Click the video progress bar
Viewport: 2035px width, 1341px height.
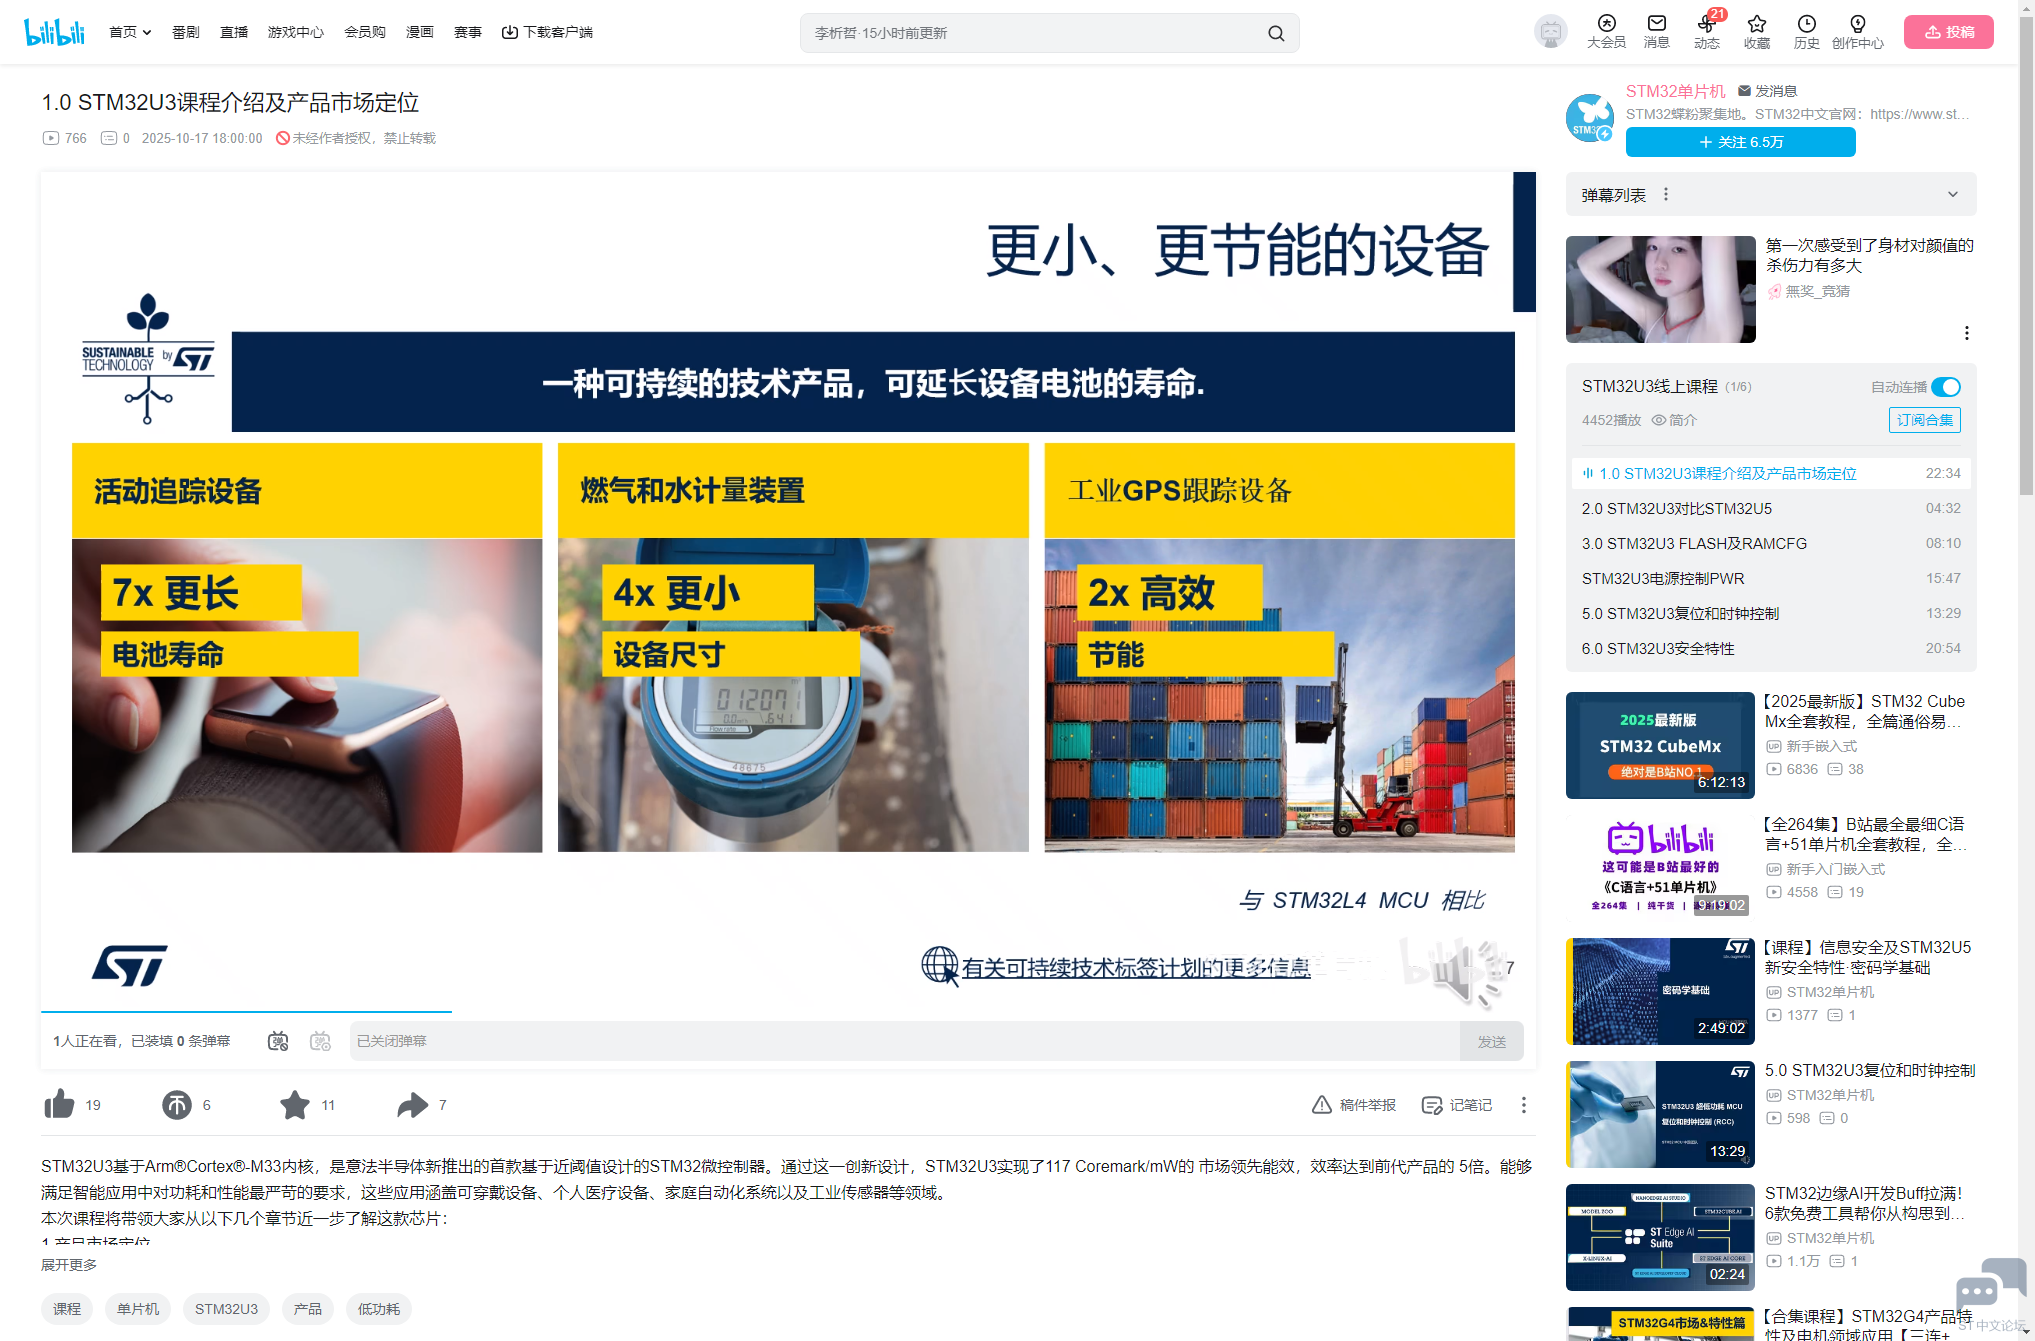(788, 1012)
